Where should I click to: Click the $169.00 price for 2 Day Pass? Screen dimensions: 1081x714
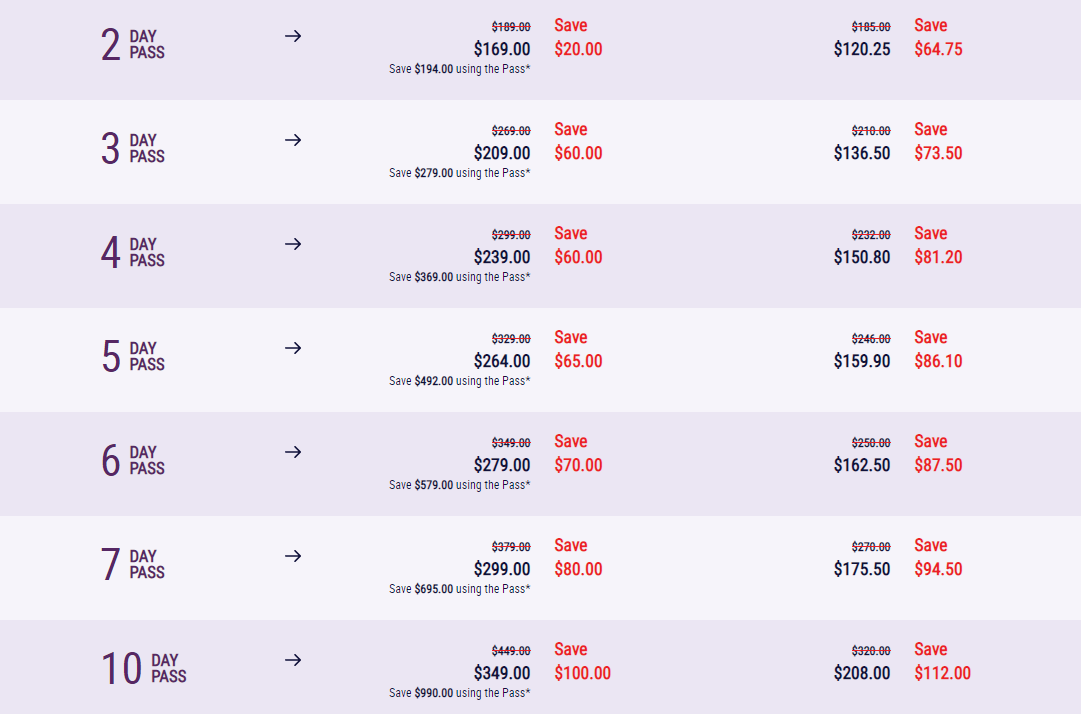pos(502,49)
